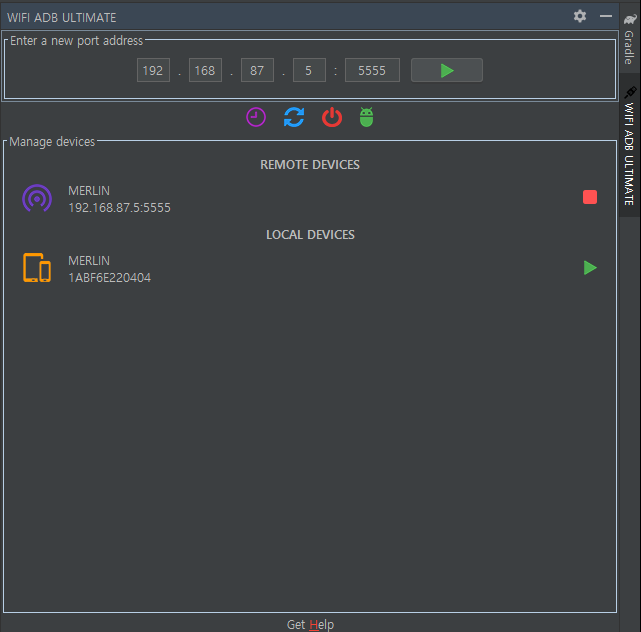641x632 pixels.
Task: Click the WIFI ADB ULTIMATE panel title
Action: tap(62, 18)
